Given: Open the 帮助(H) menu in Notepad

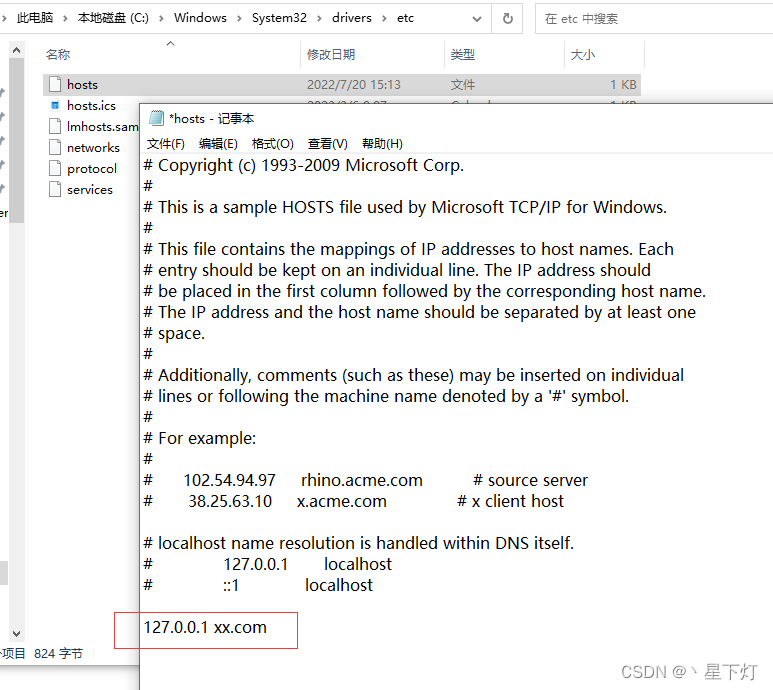Looking at the screenshot, I should (x=382, y=144).
